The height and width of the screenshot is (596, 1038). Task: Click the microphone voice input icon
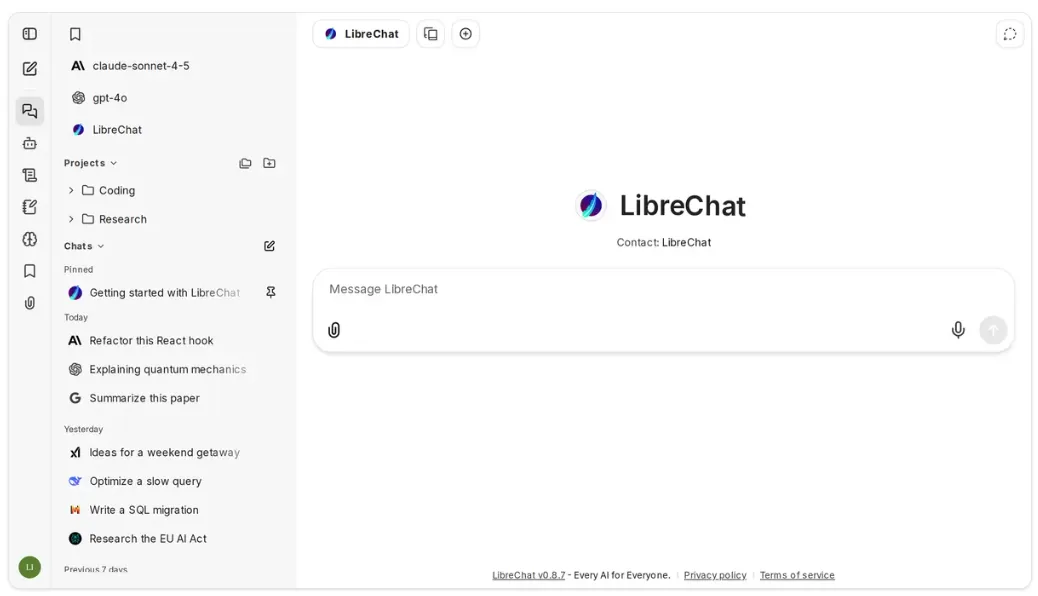point(958,330)
